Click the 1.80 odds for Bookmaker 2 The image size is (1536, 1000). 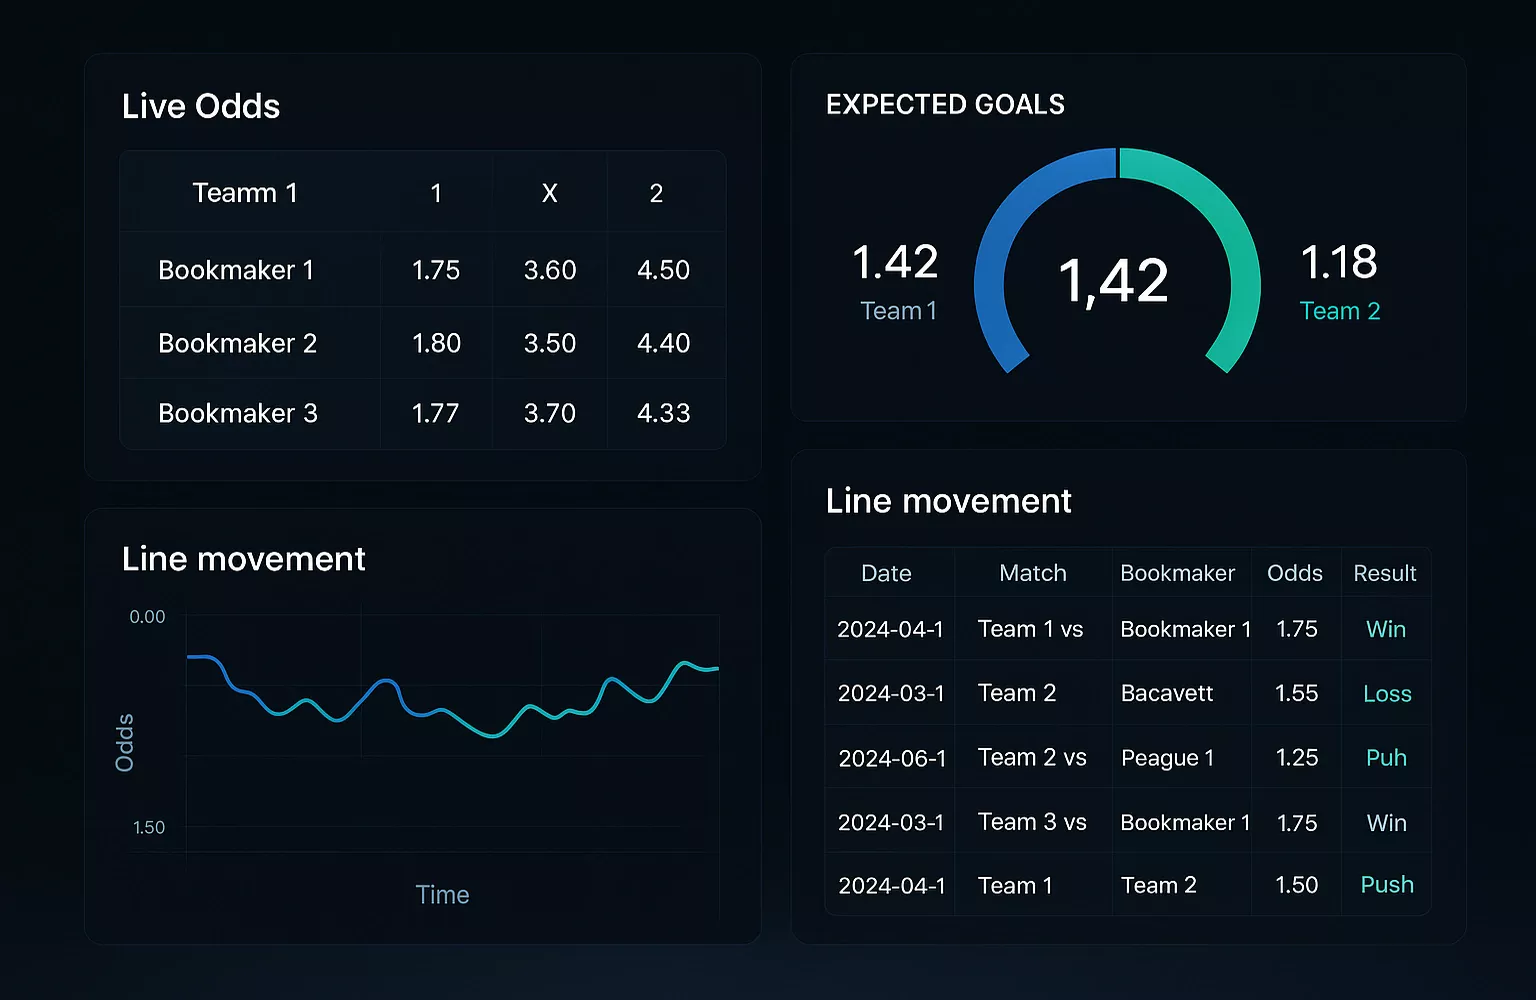pos(436,343)
